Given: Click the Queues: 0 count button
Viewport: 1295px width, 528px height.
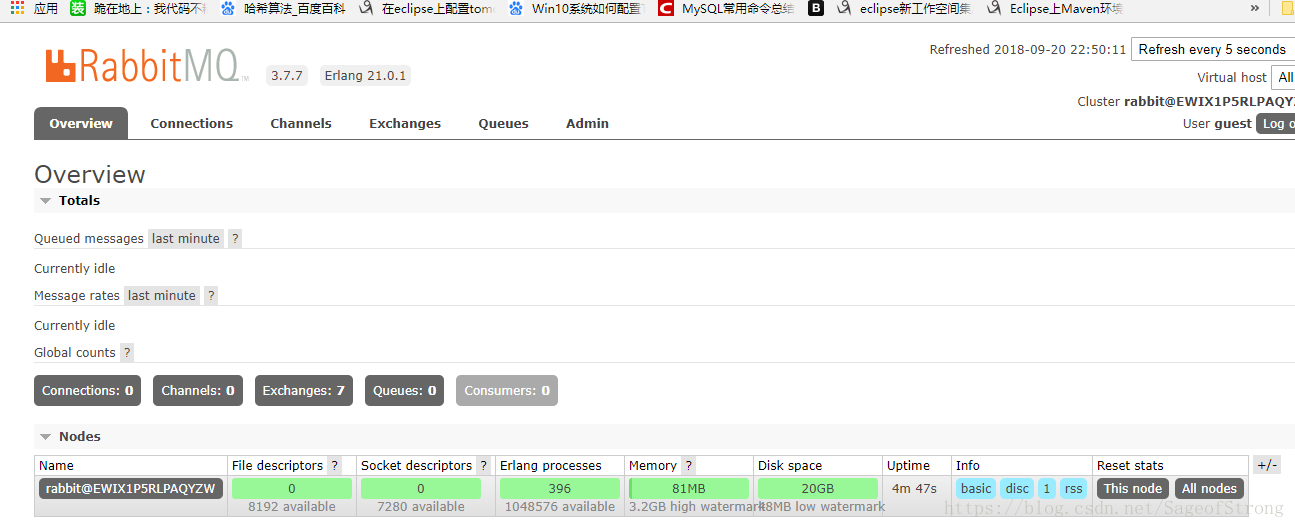Looking at the screenshot, I should pyautogui.click(x=405, y=390).
